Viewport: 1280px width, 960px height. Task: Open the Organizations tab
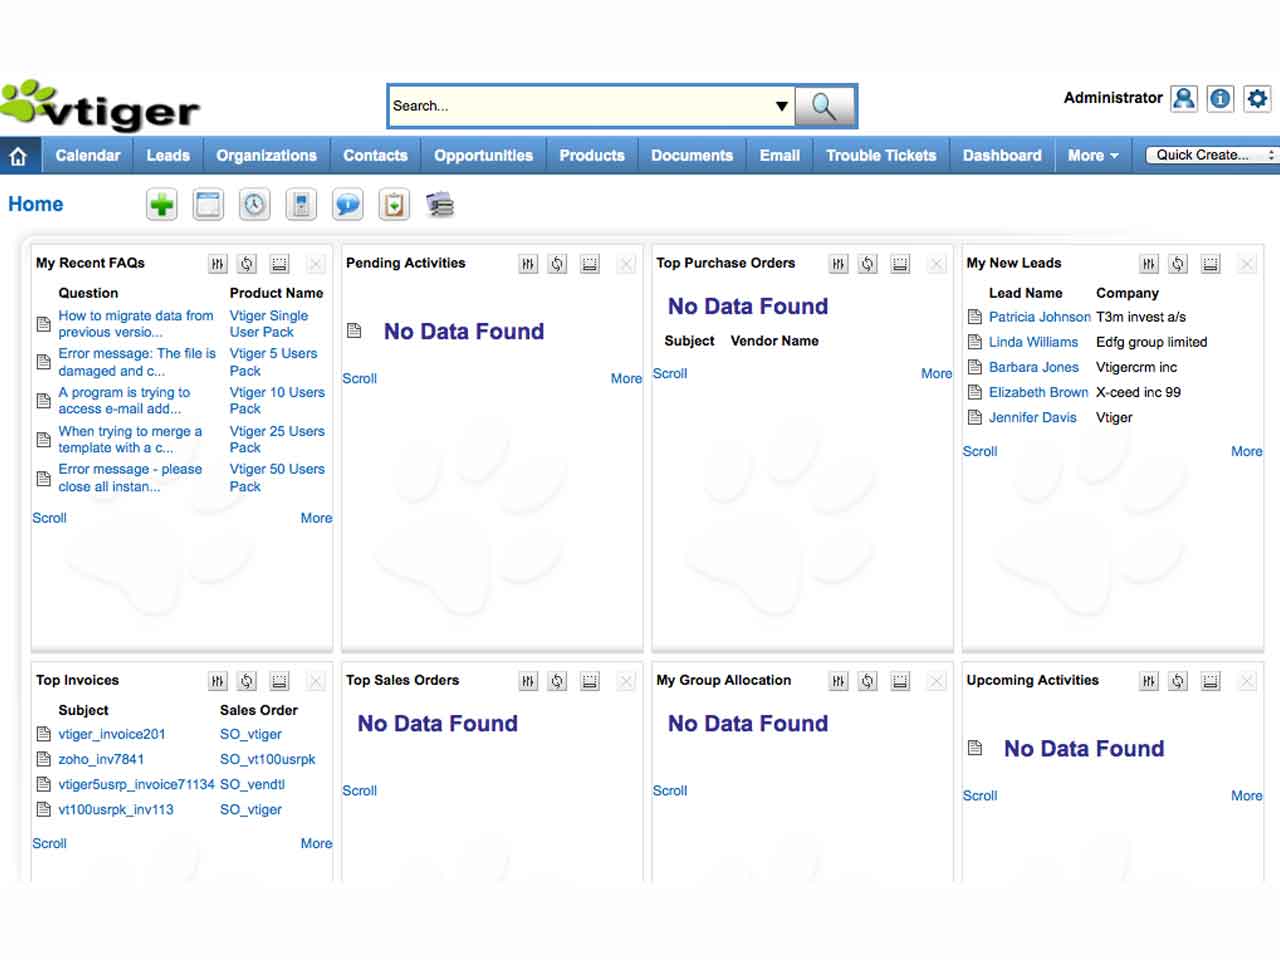[266, 156]
